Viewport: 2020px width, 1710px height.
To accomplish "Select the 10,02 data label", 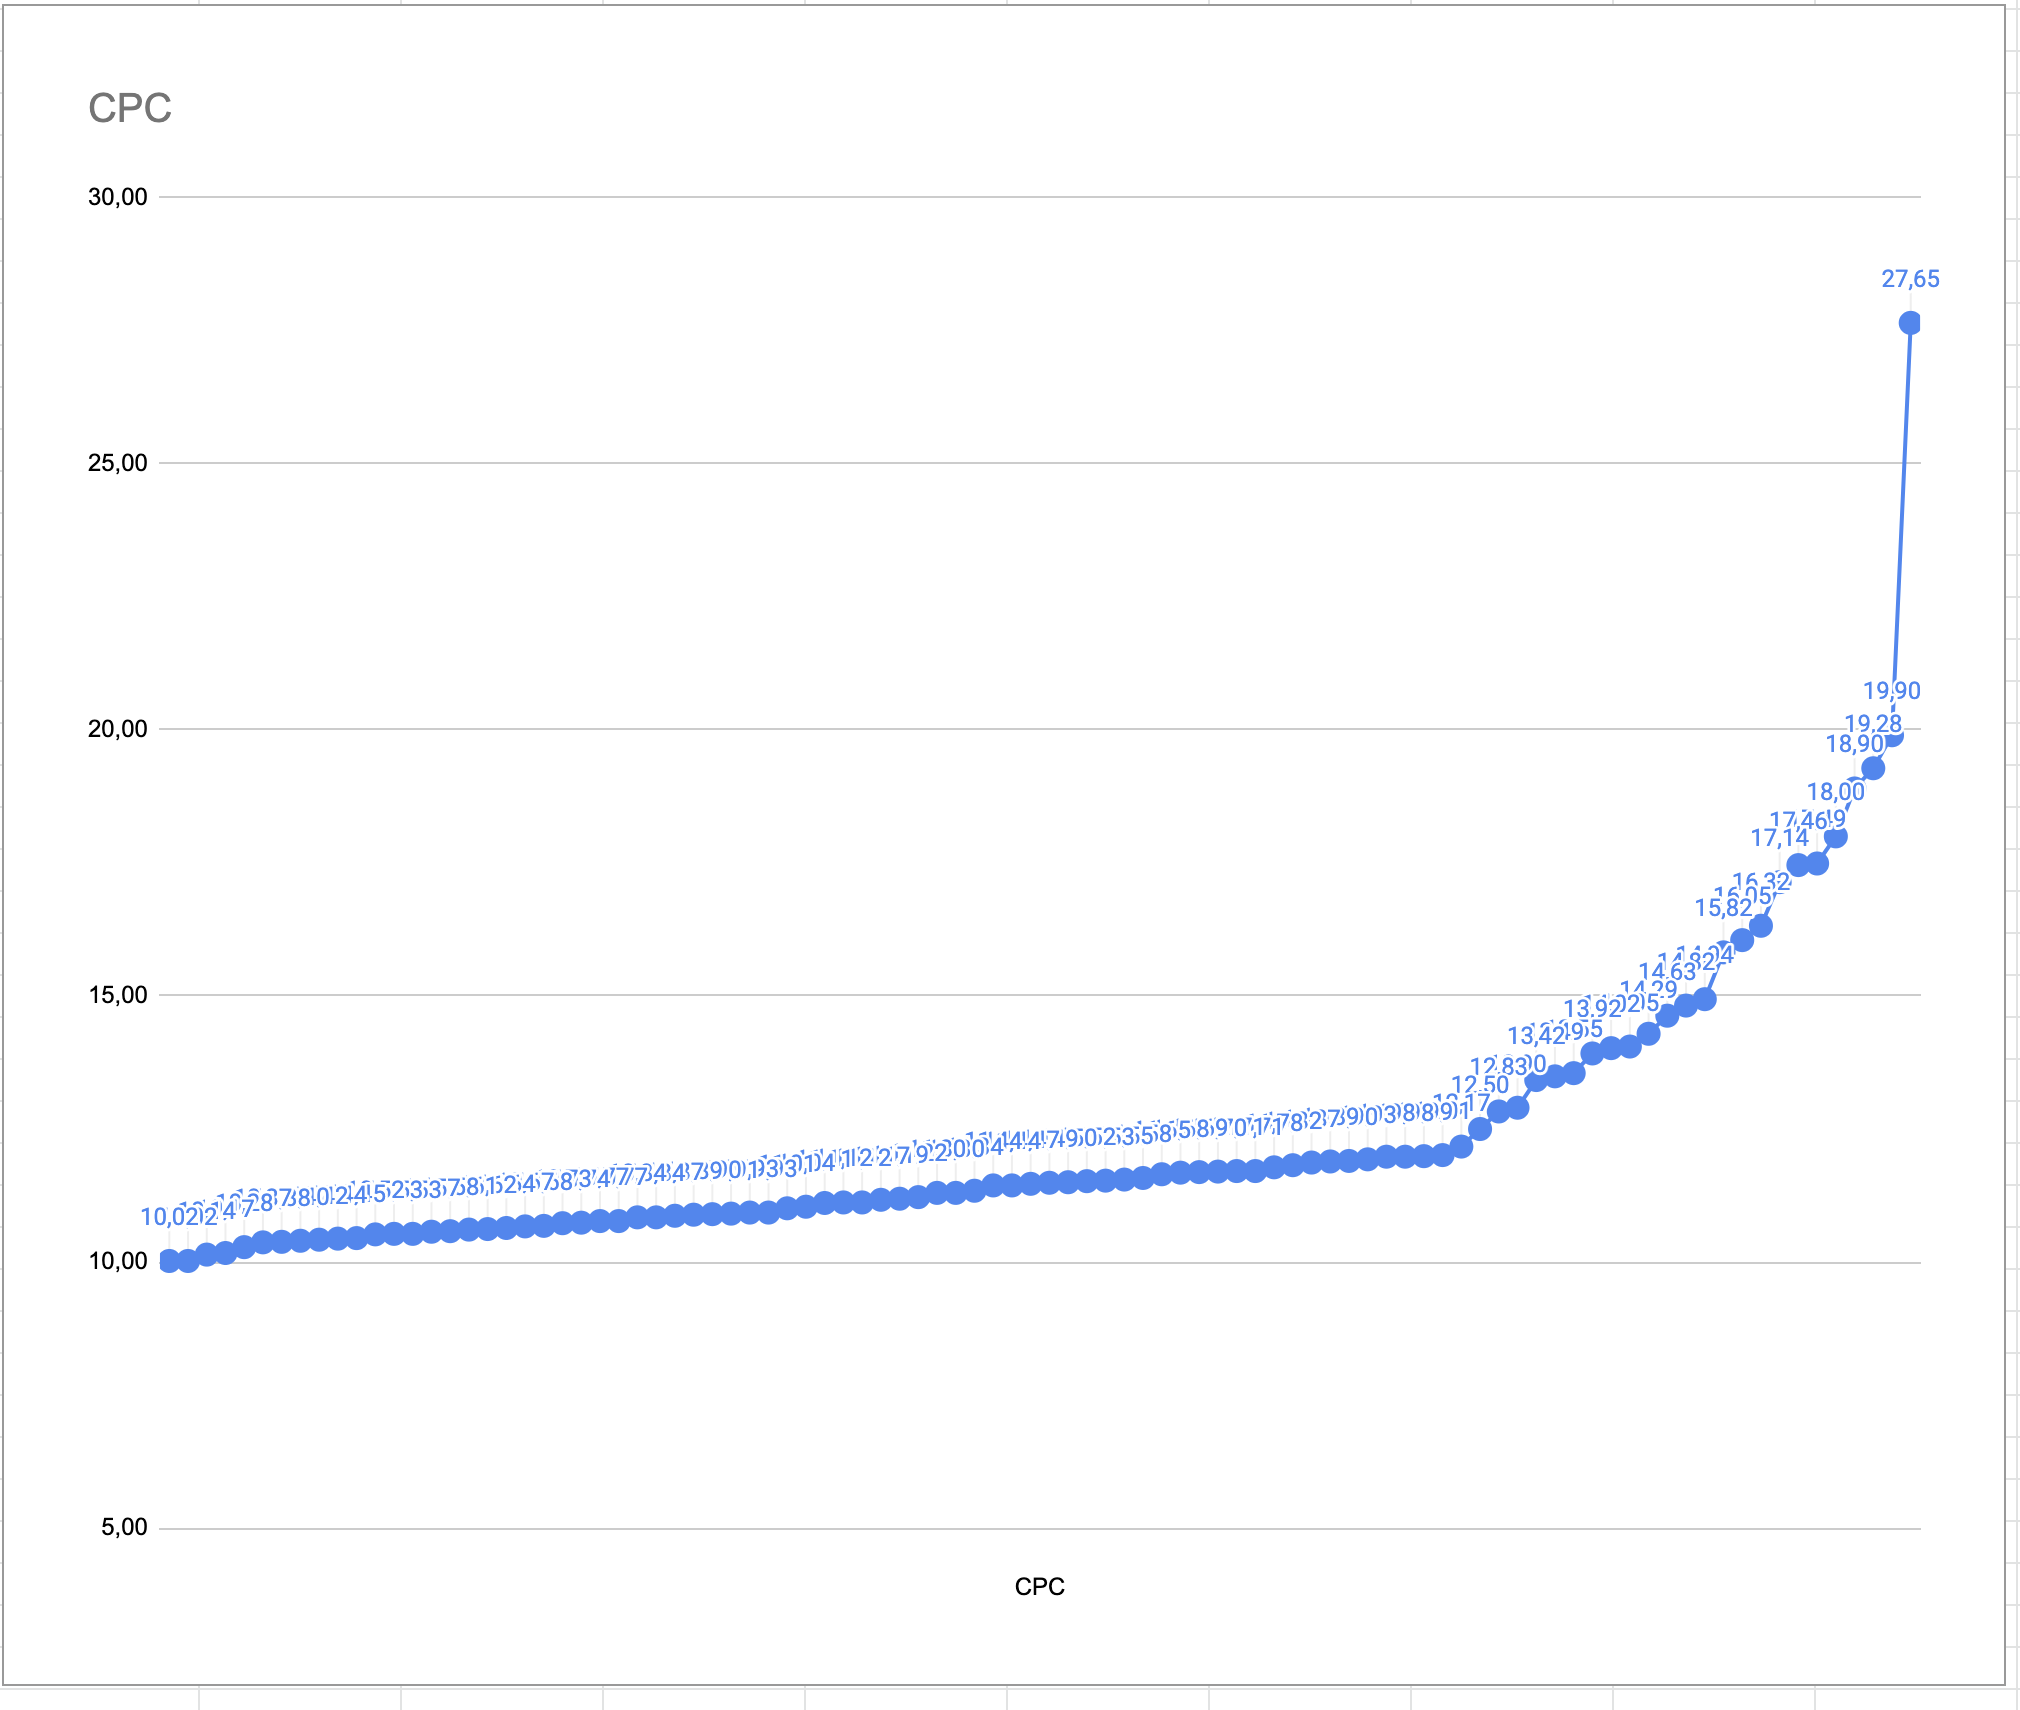I will pyautogui.click(x=168, y=1217).
